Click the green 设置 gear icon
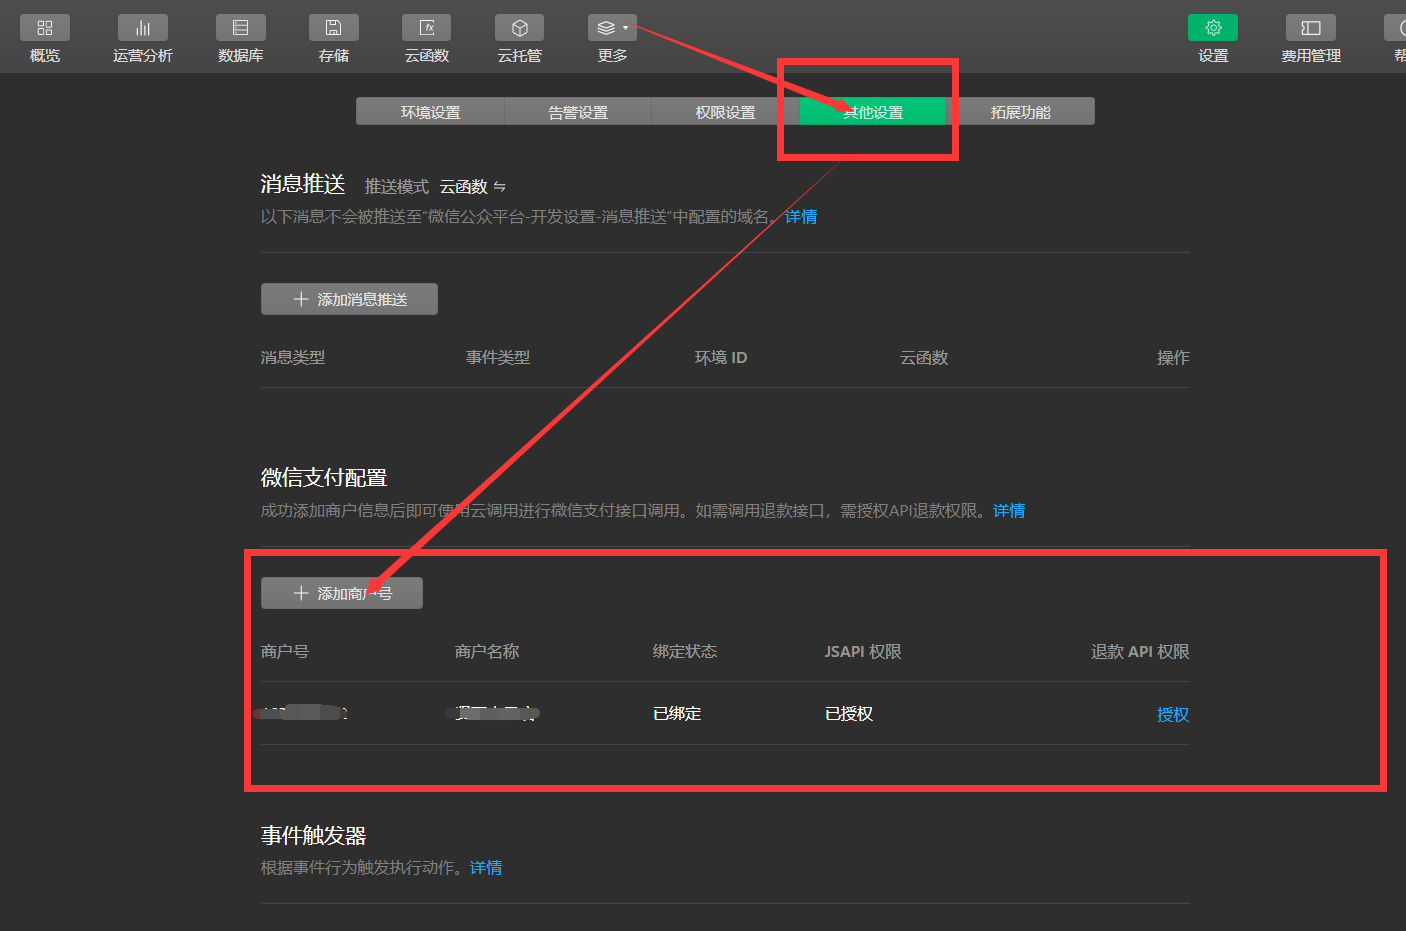Viewport: 1406px width, 931px height. (x=1213, y=28)
